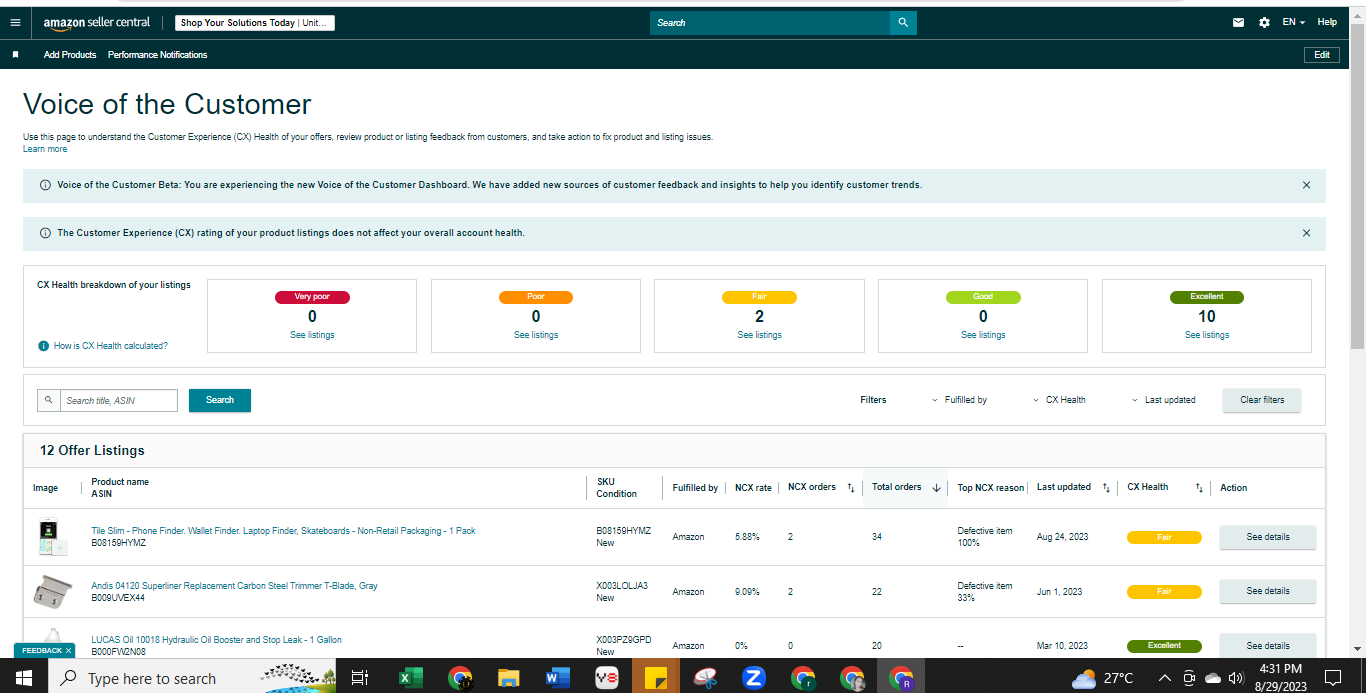Expand the Last updated filter
This screenshot has width=1366, height=693.
[x=1163, y=400]
